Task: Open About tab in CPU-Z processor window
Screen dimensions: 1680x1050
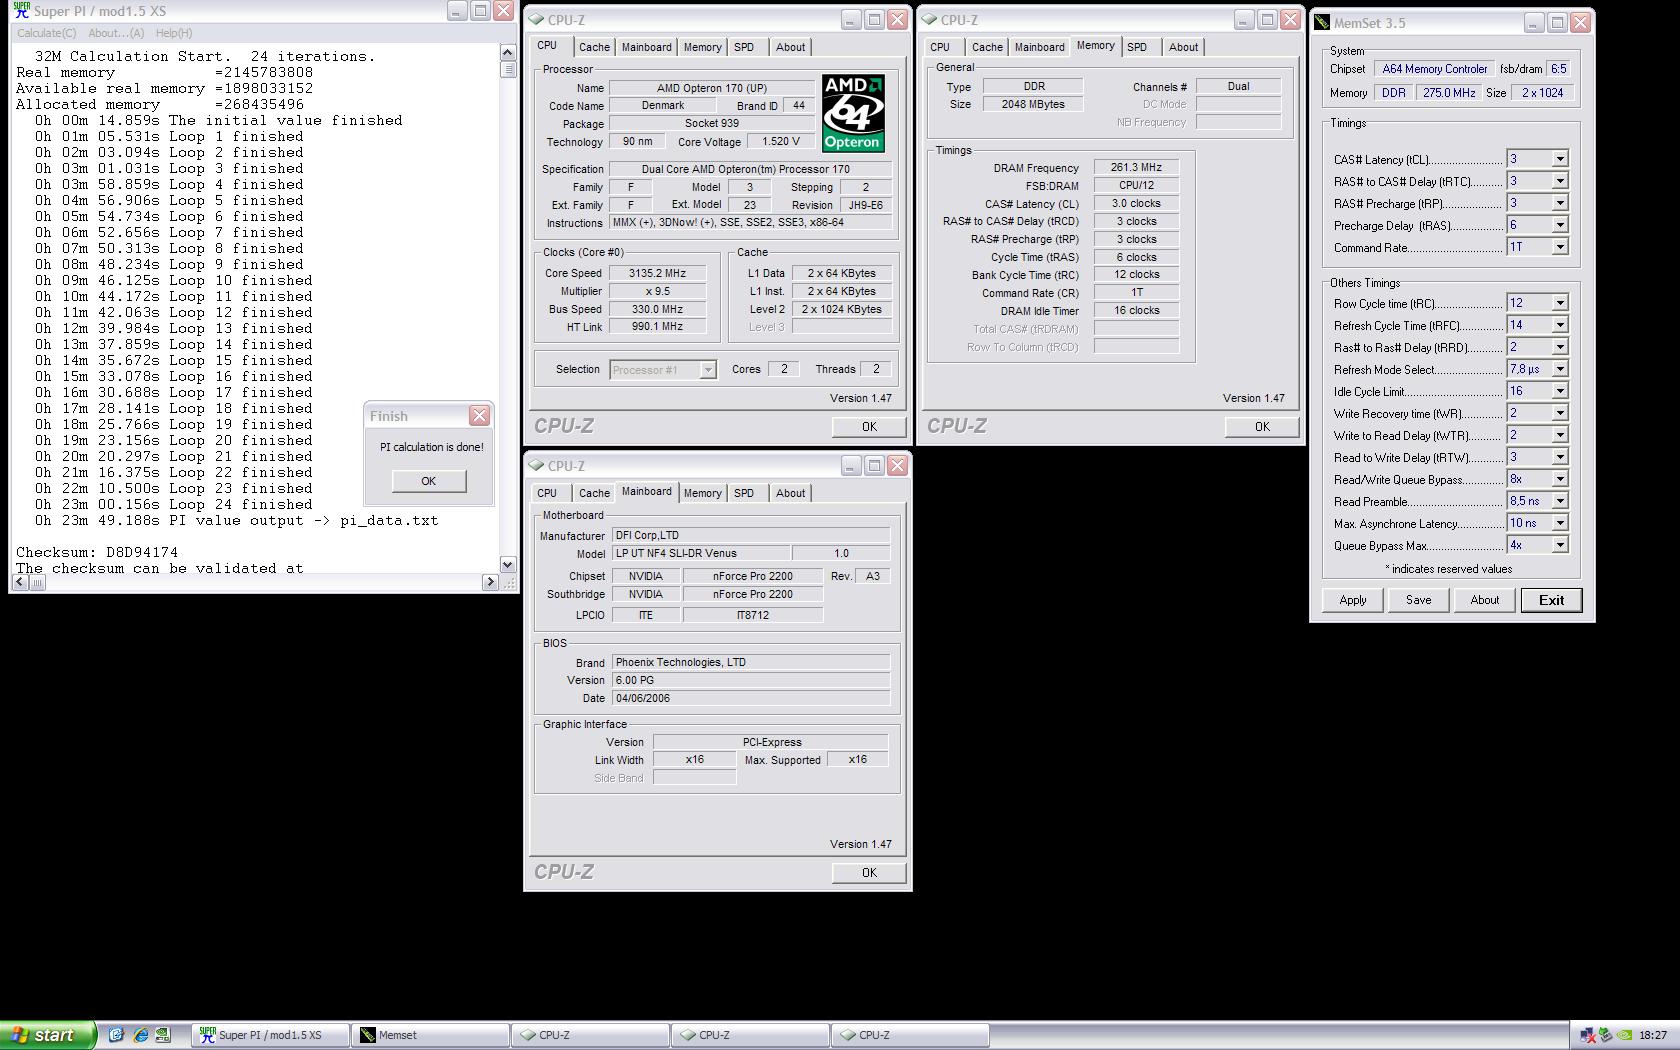Action: pos(790,47)
